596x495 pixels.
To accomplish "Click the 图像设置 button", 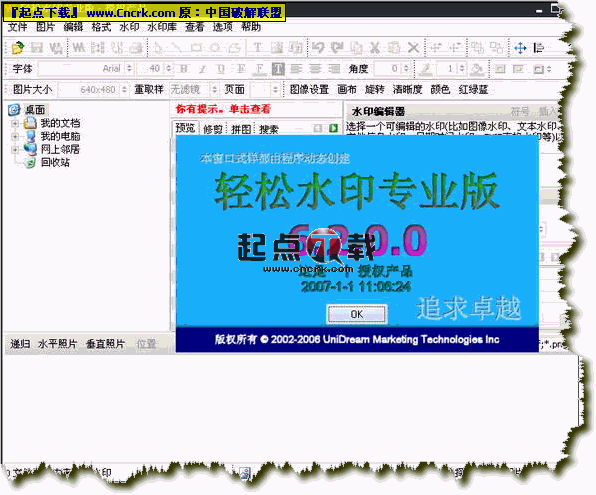I will [x=309, y=90].
